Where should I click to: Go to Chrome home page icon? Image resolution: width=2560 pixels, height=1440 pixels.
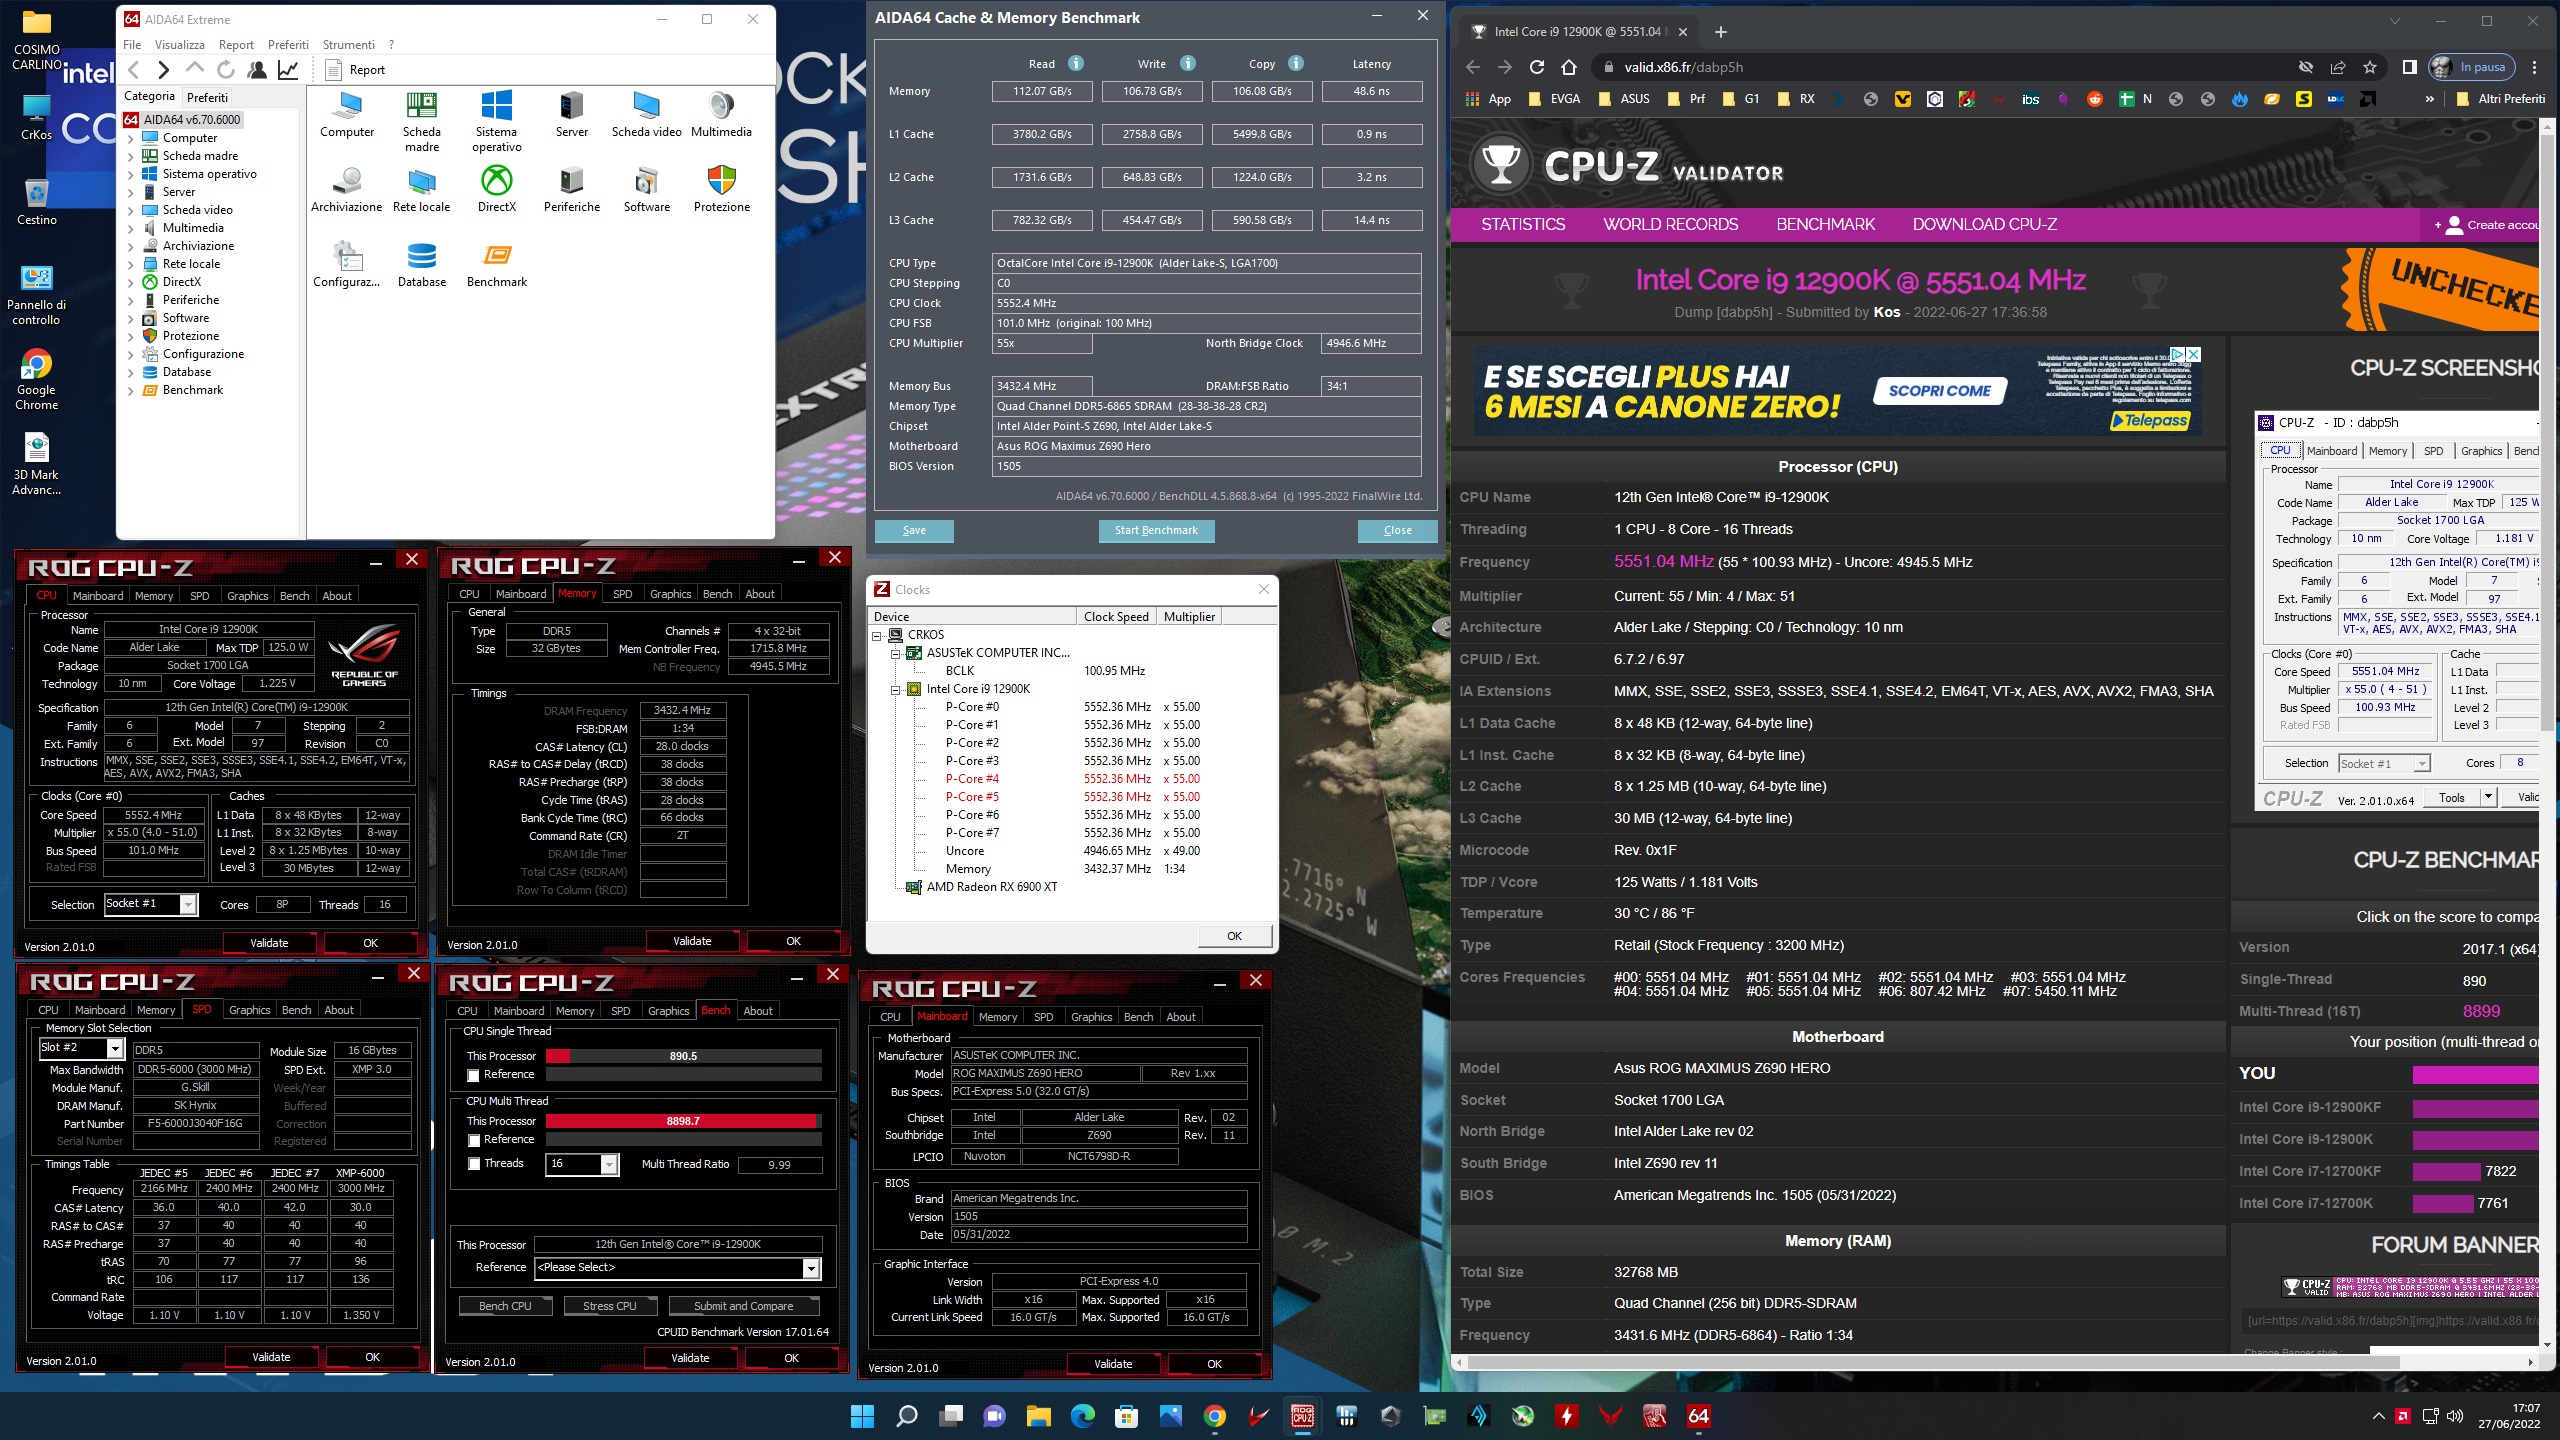pyautogui.click(x=1569, y=67)
